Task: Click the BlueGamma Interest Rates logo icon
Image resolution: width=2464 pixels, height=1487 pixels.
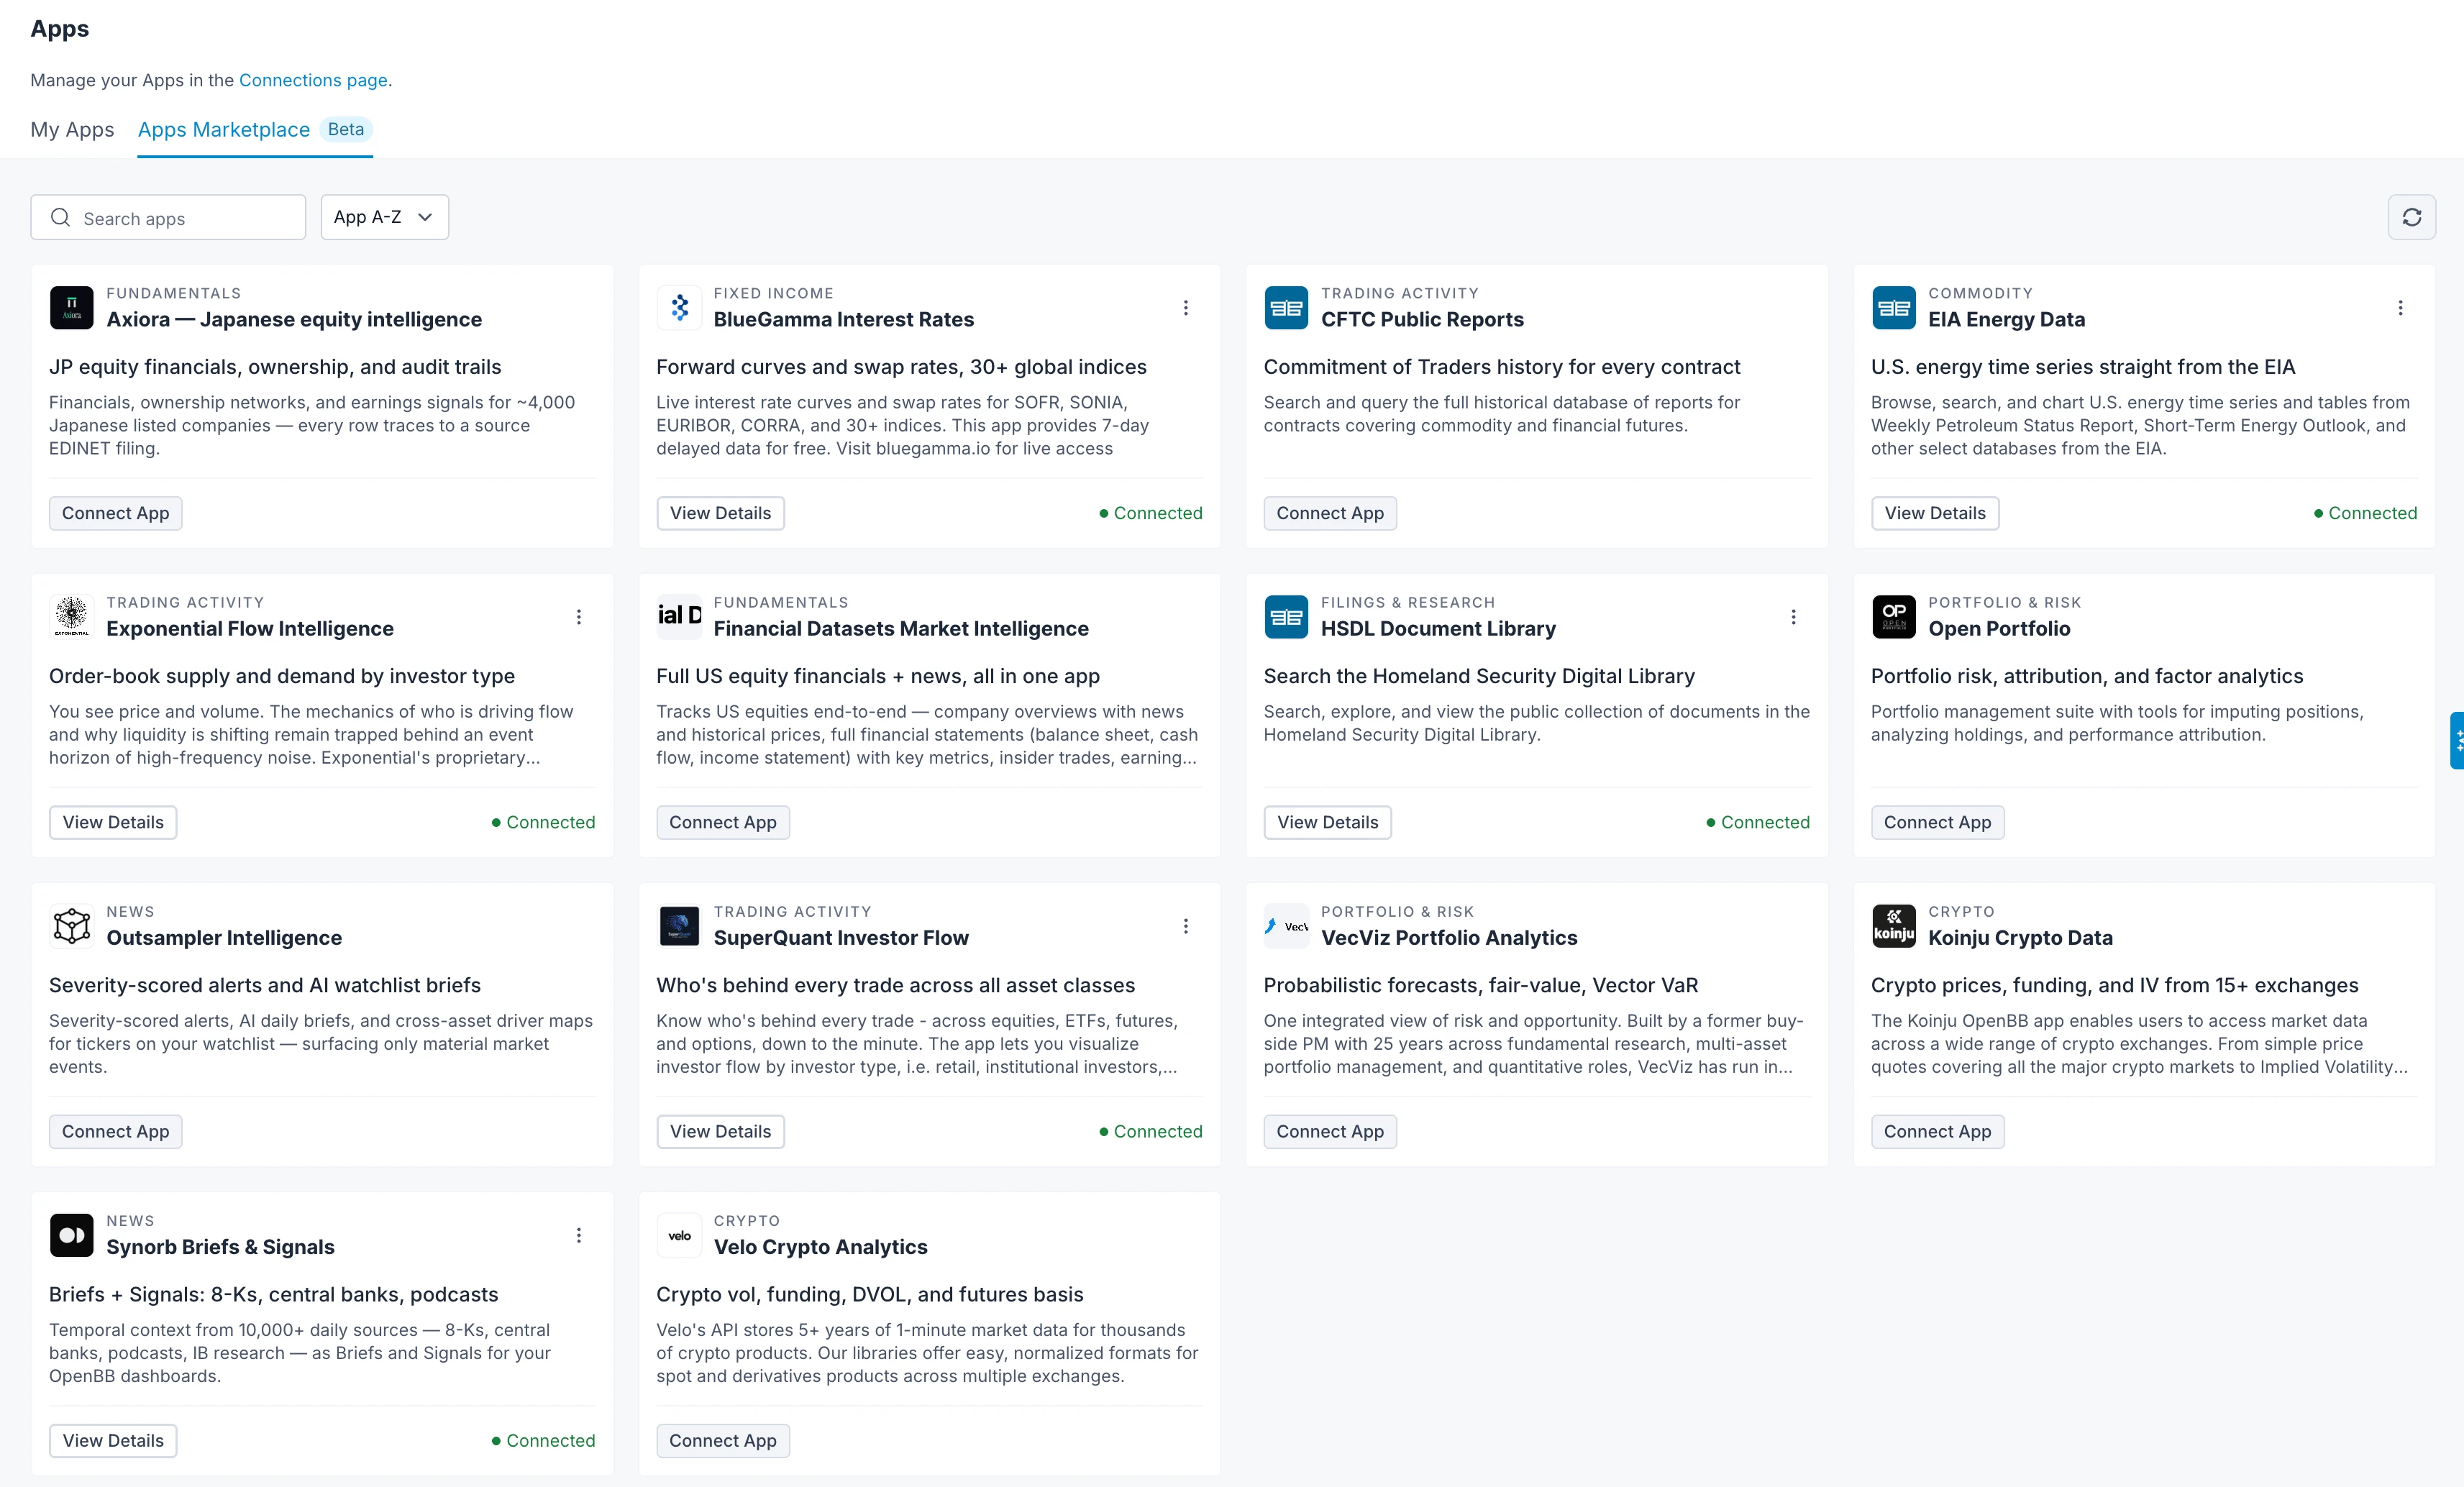Action: tap(679, 307)
